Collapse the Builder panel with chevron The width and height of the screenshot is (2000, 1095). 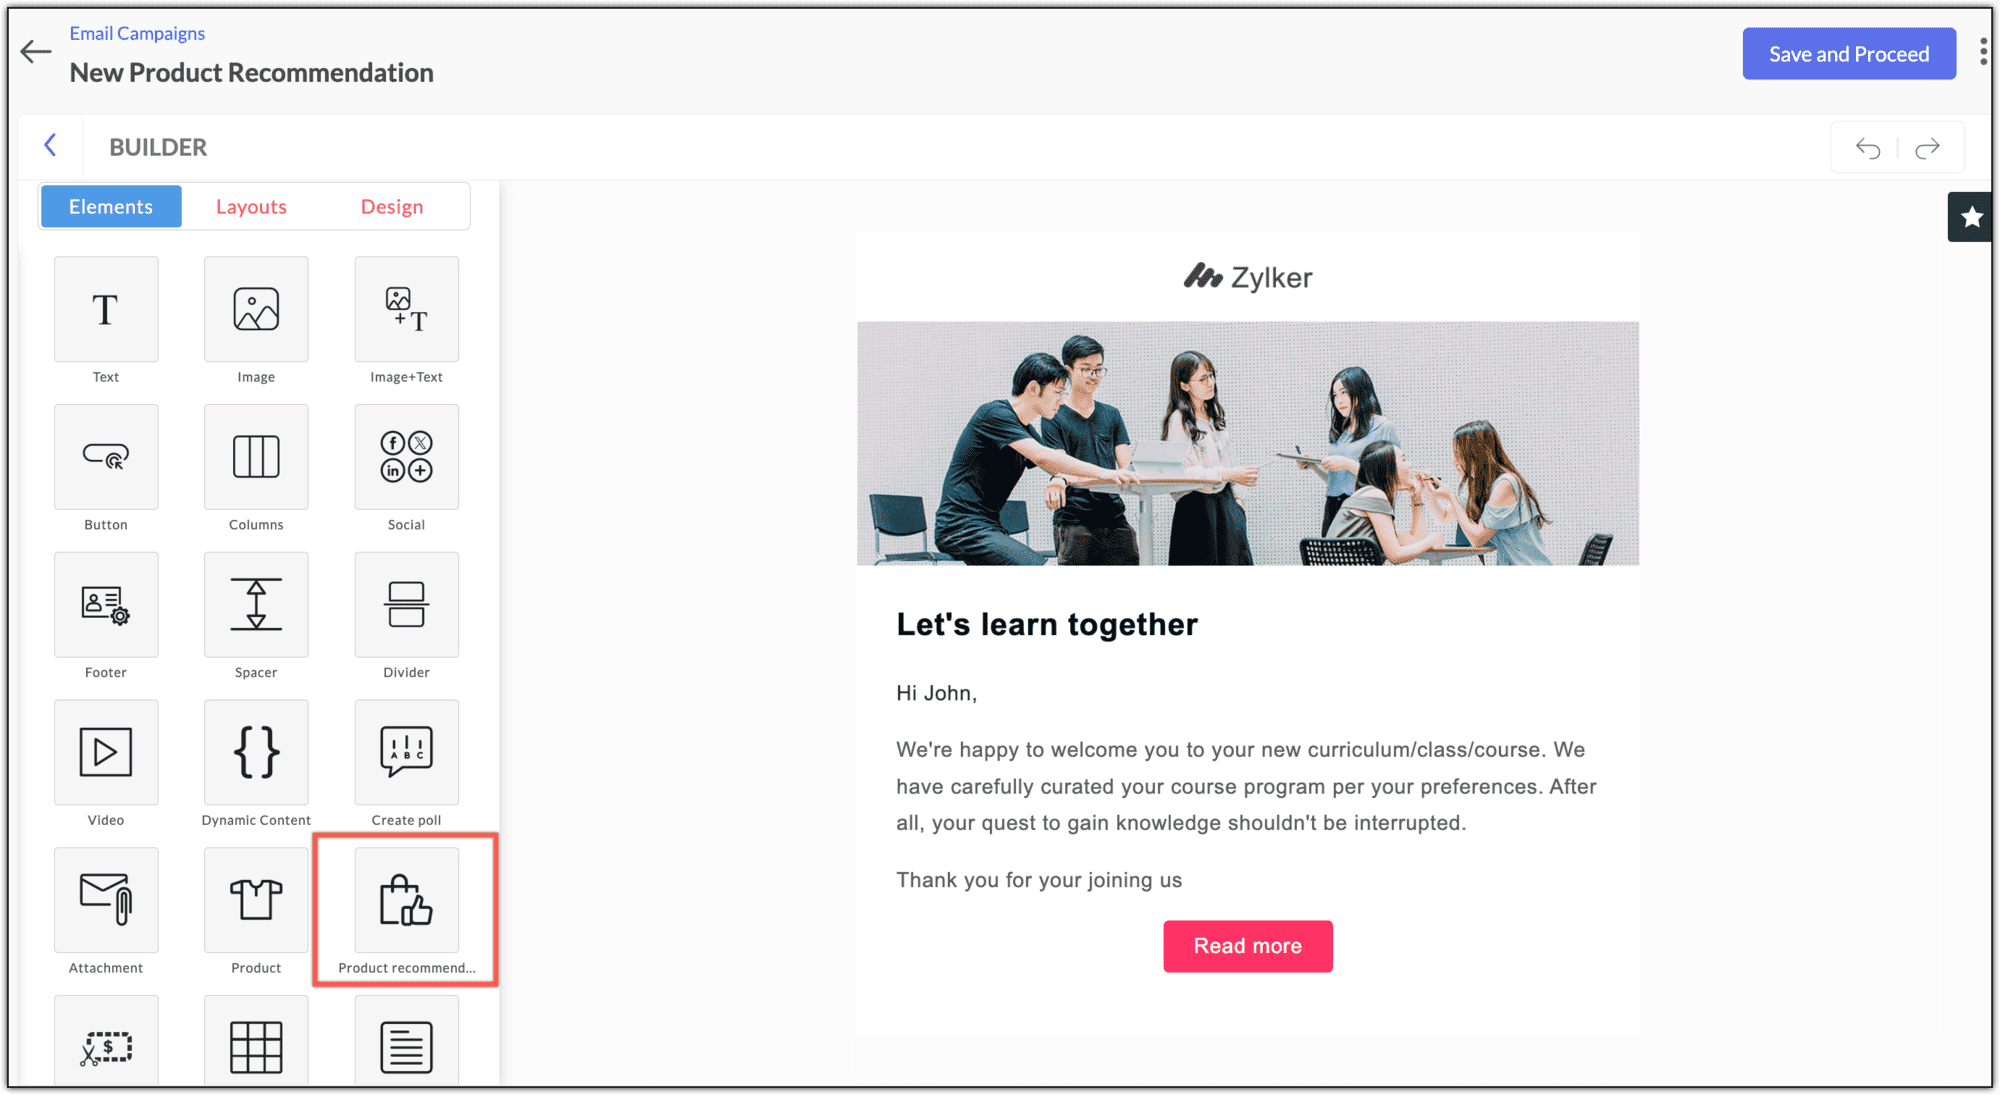click(50, 146)
